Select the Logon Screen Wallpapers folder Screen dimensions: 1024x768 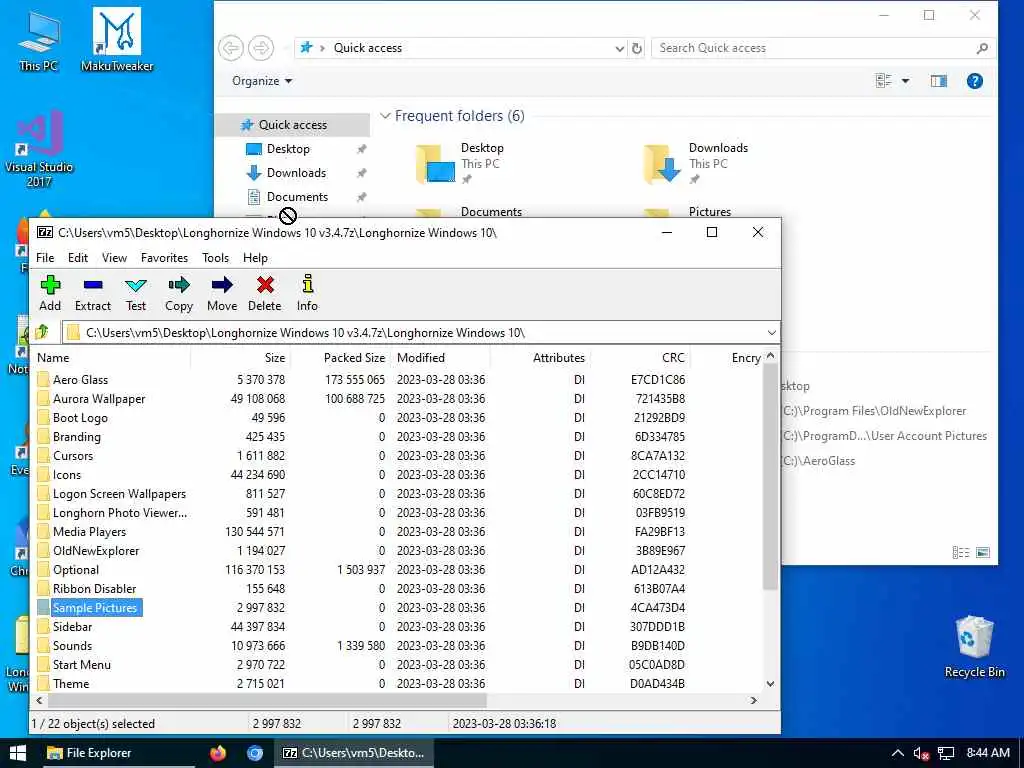tap(119, 494)
